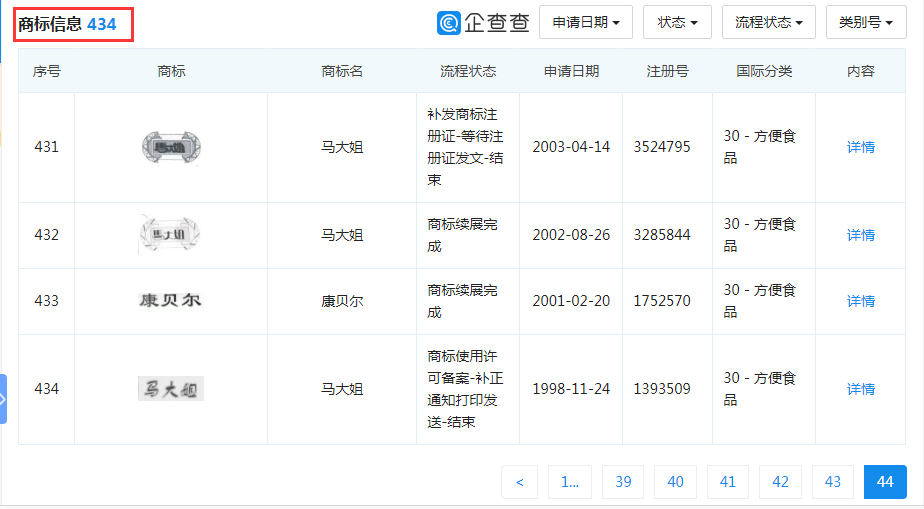This screenshot has height=509, width=924.
Task: Select current page 44 button
Action: pos(885,482)
